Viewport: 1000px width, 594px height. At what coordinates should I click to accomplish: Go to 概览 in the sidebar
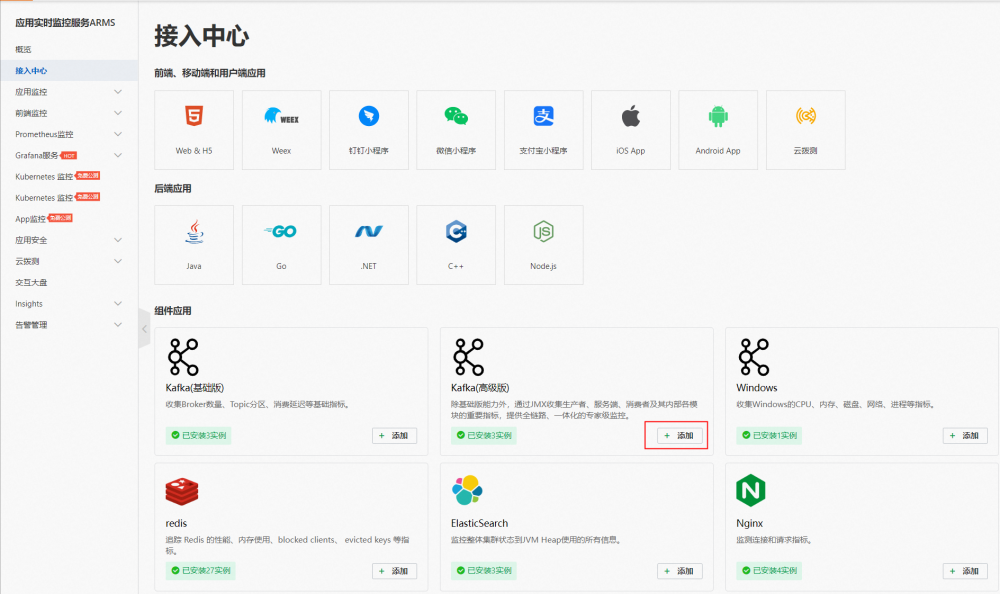23,49
